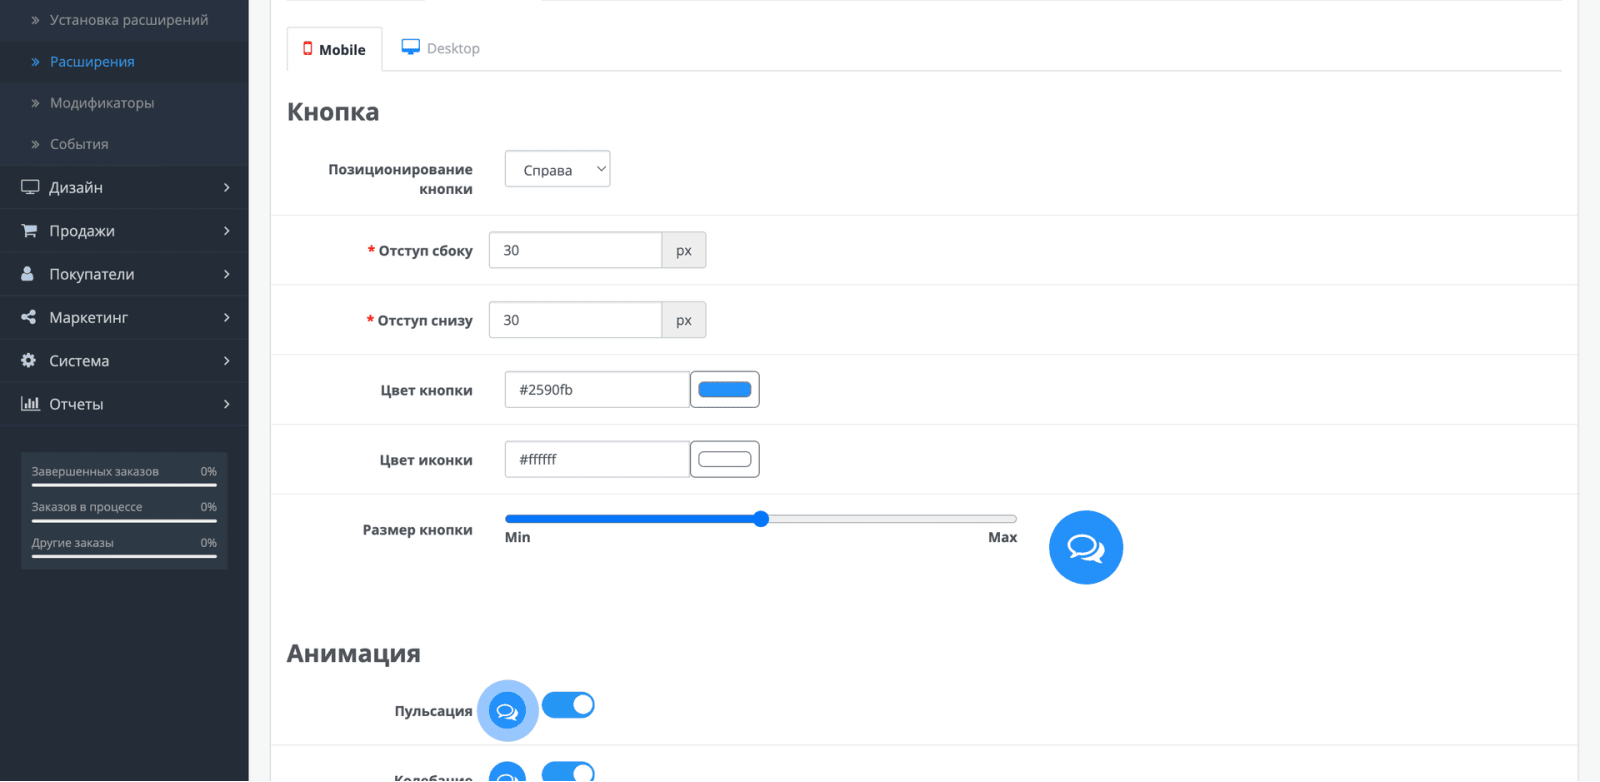1600x782 pixels.
Task: Click the red phone icon on Mobile tab
Action: 308,48
